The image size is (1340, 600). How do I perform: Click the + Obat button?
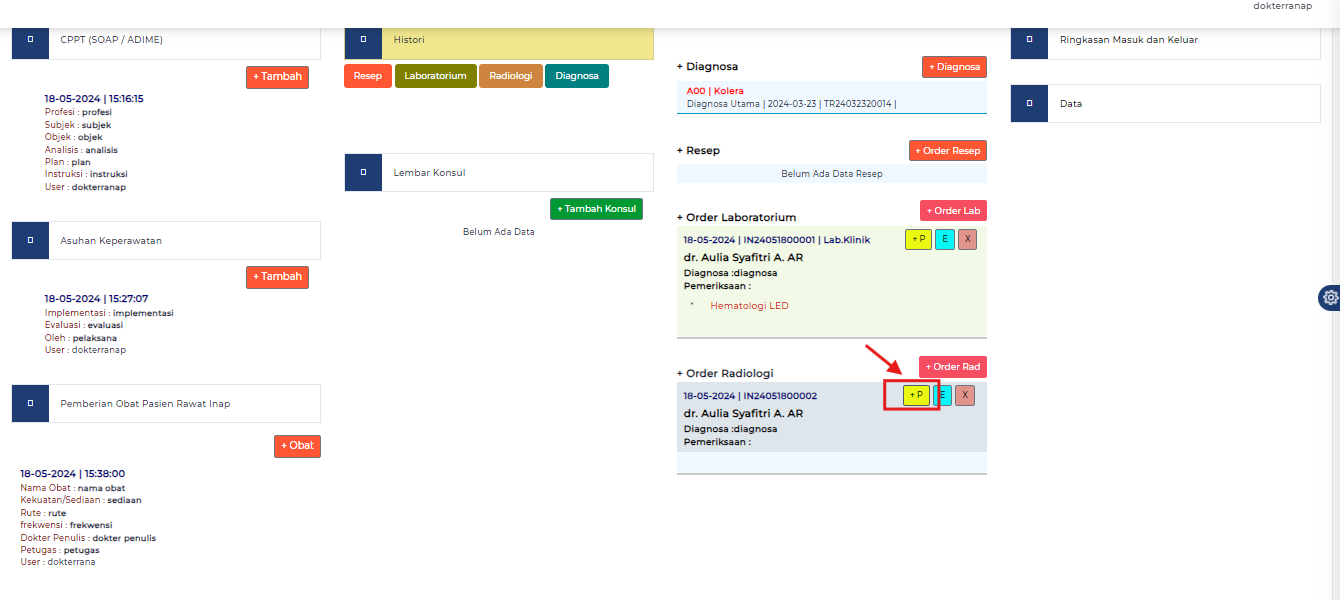coord(297,446)
